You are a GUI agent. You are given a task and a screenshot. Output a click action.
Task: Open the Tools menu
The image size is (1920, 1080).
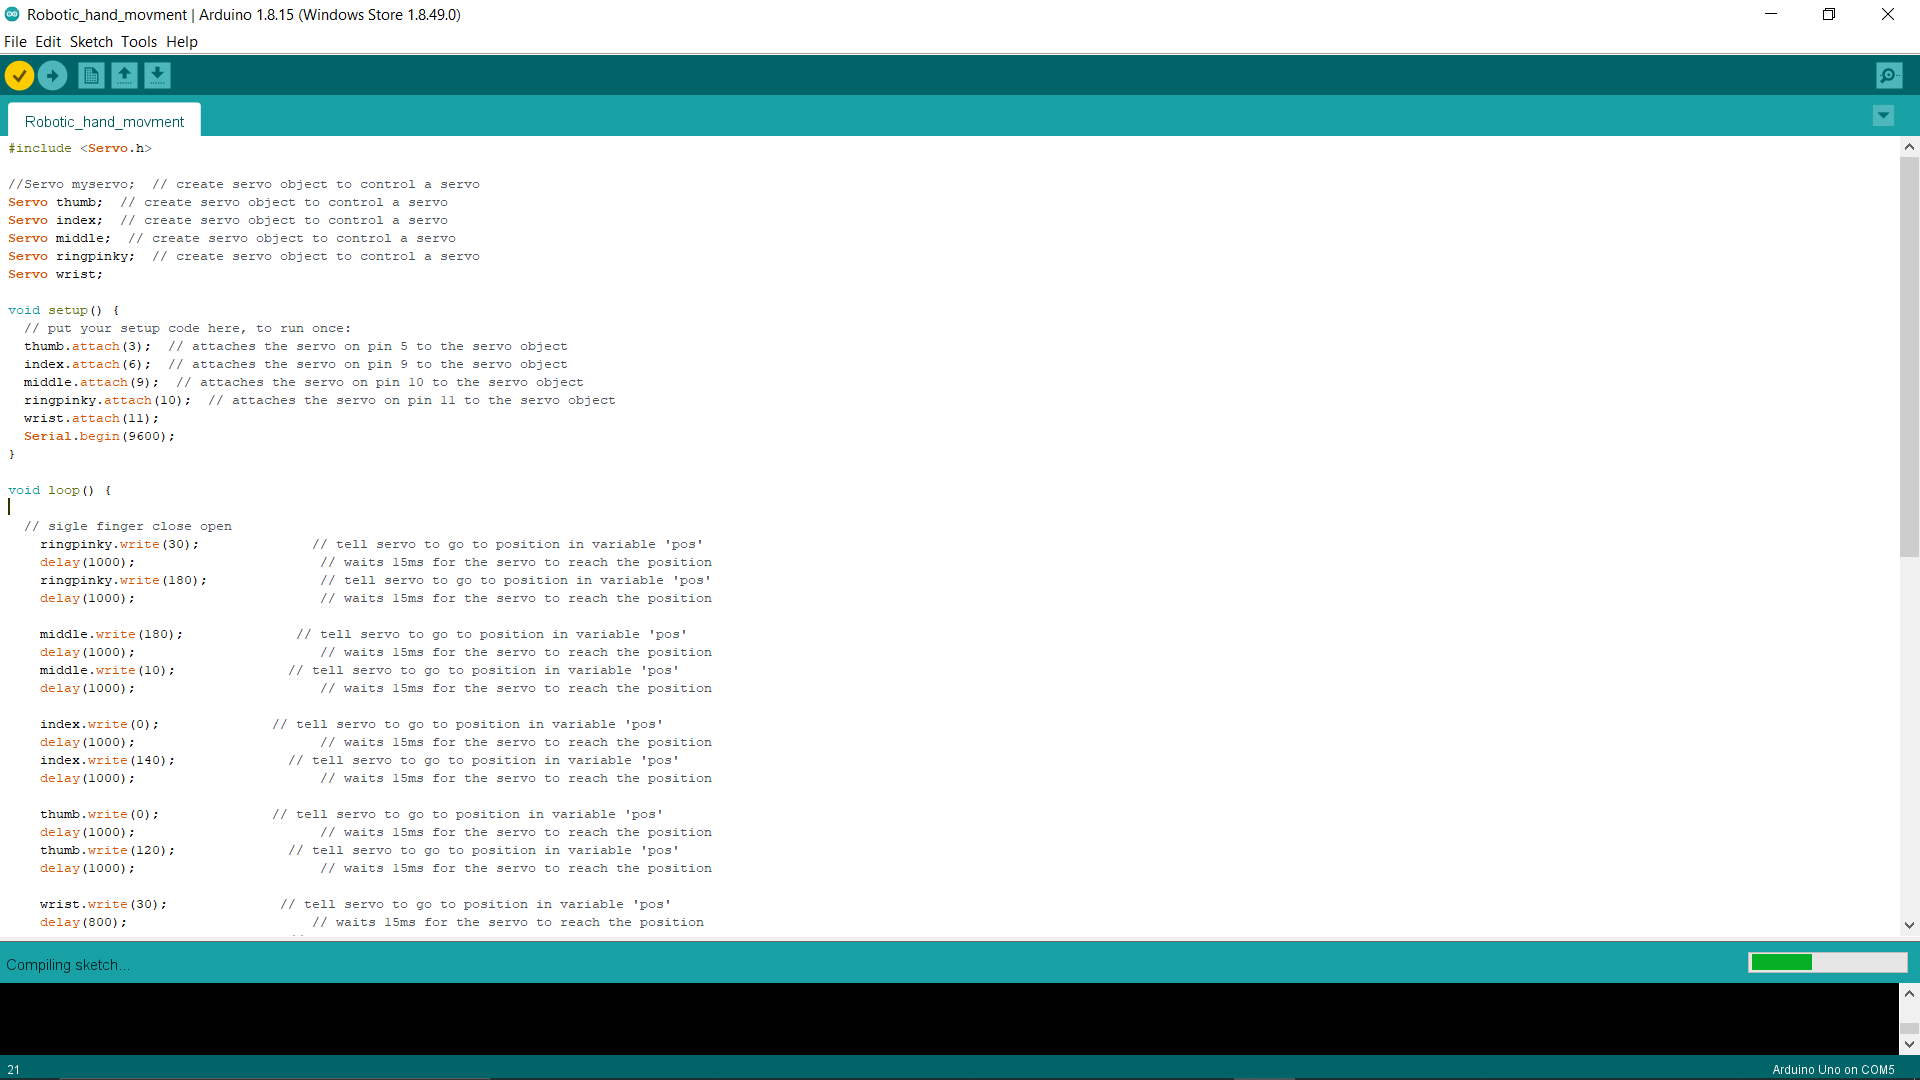point(139,42)
